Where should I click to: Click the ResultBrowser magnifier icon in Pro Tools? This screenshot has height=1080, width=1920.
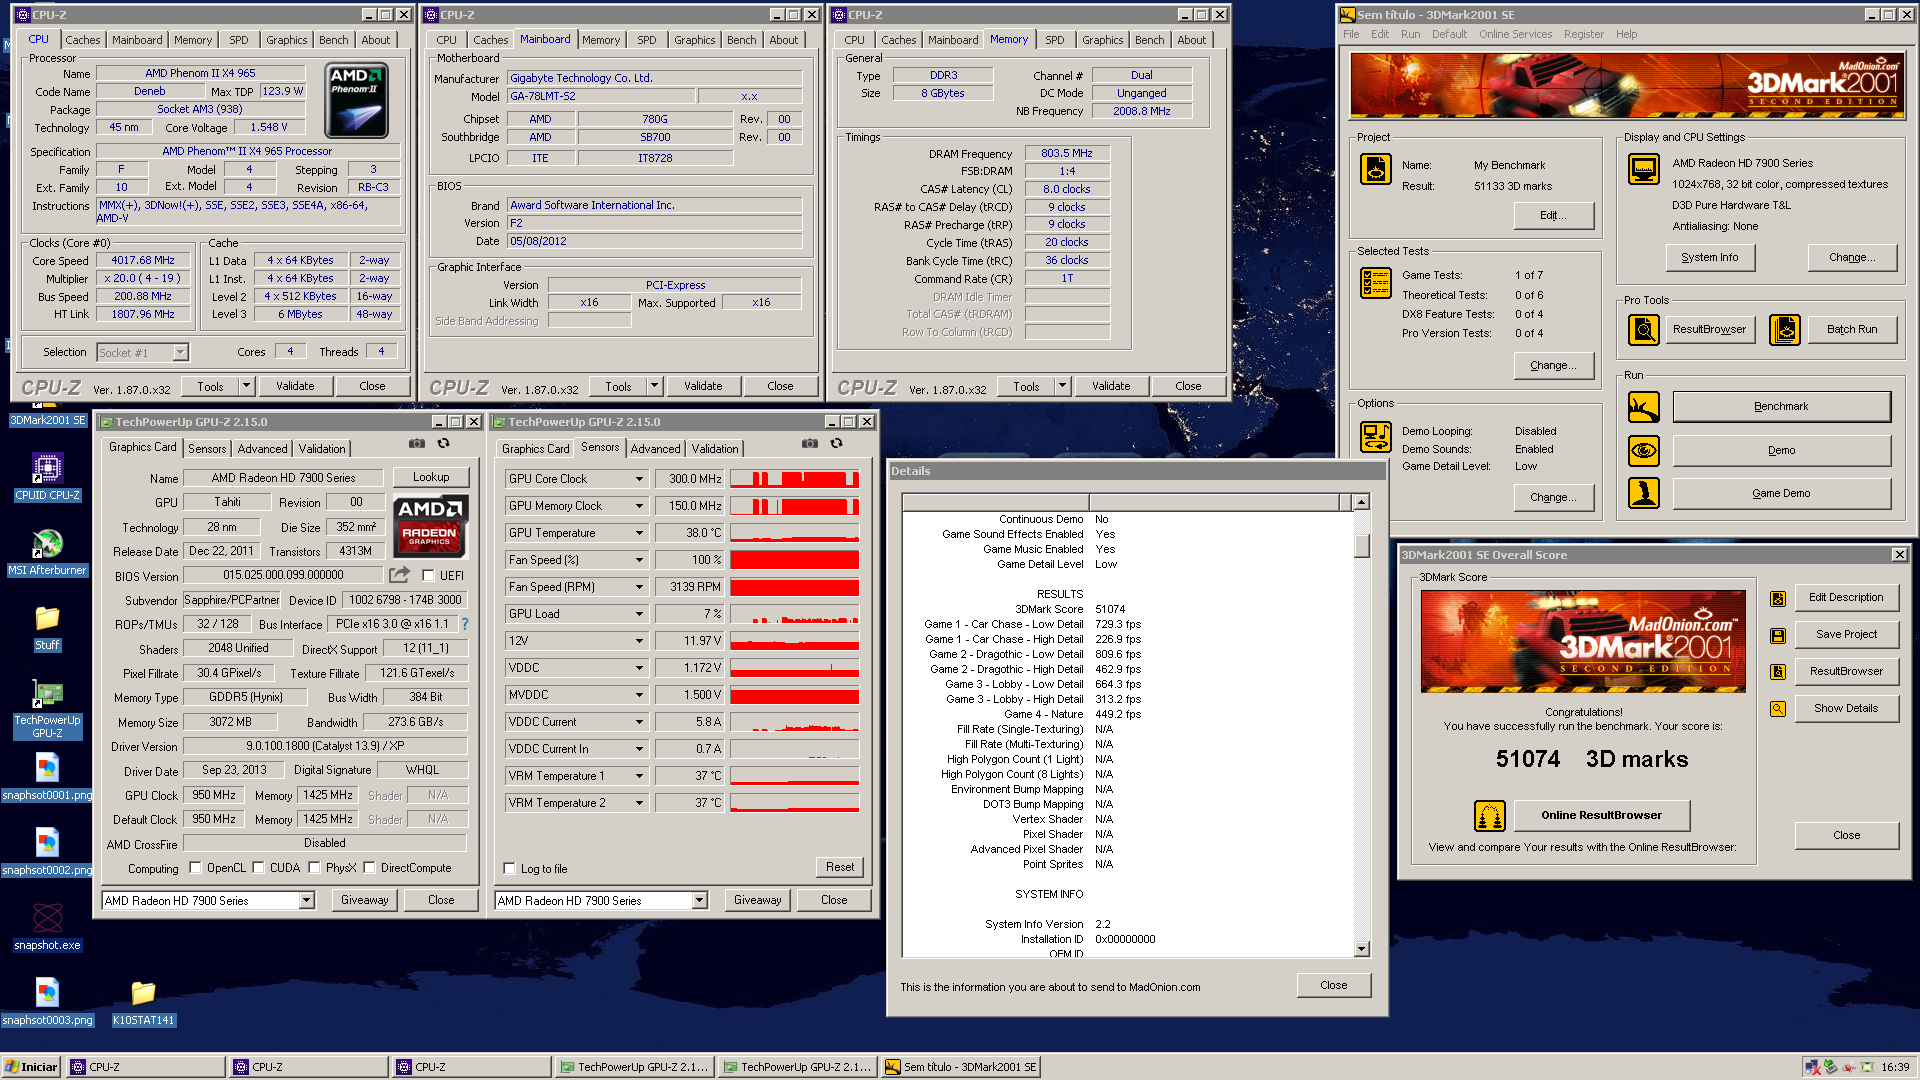click(x=1643, y=329)
